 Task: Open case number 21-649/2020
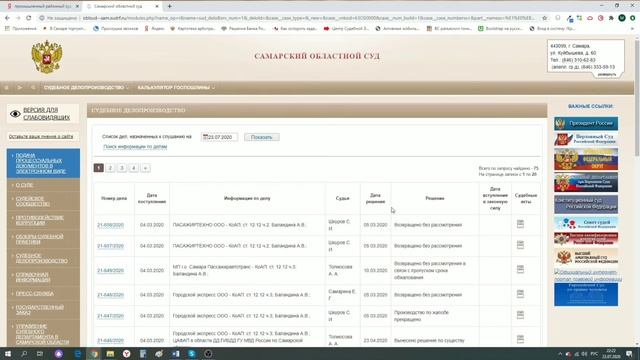pyautogui.click(x=110, y=271)
